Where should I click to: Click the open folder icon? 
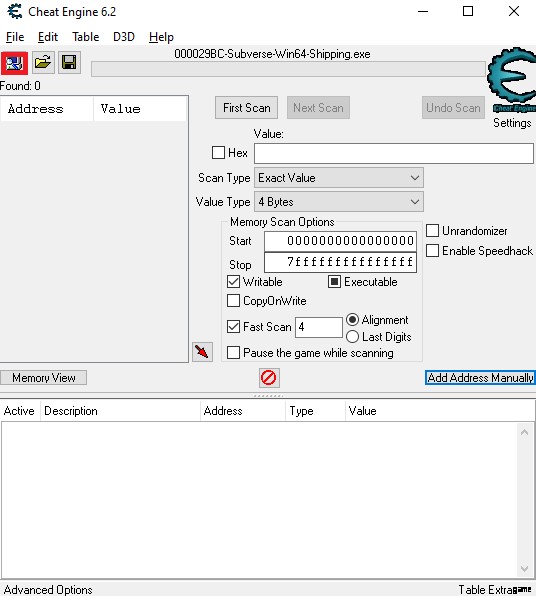click(x=43, y=62)
